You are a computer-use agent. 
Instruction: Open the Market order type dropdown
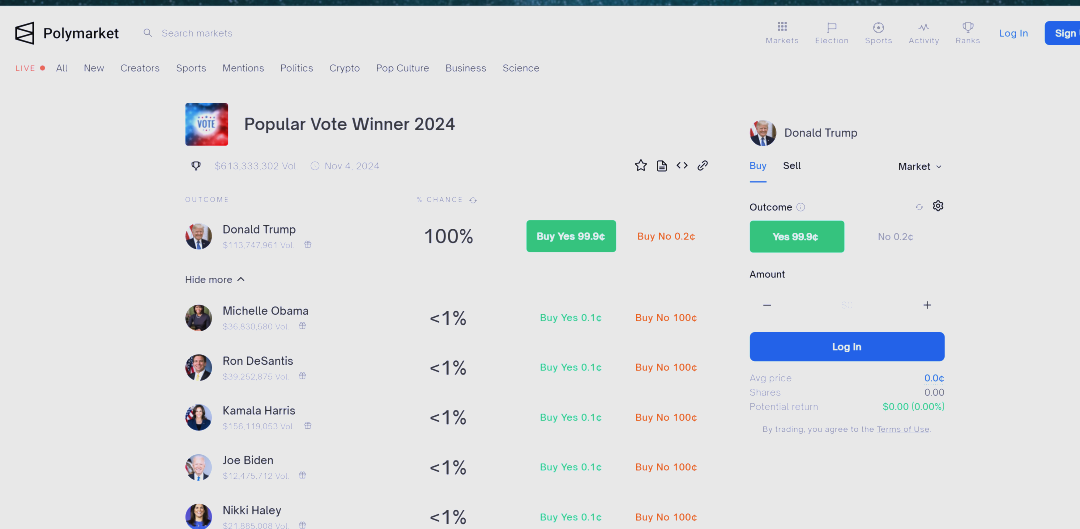[x=920, y=167]
